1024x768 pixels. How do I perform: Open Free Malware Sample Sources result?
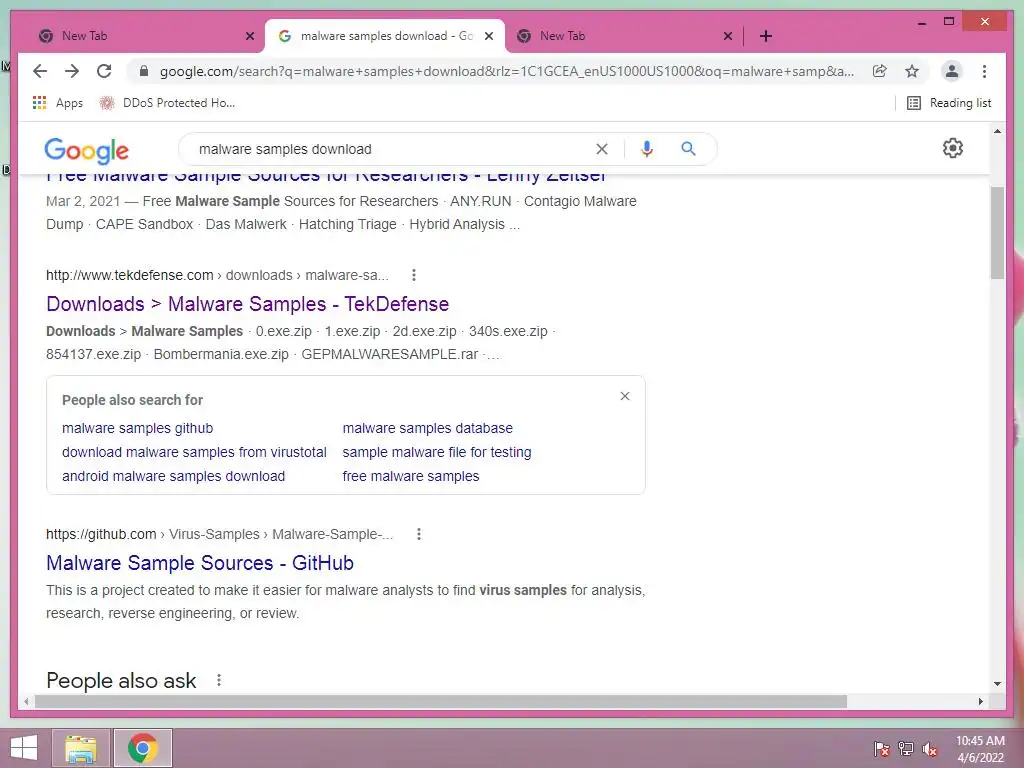coord(327,176)
